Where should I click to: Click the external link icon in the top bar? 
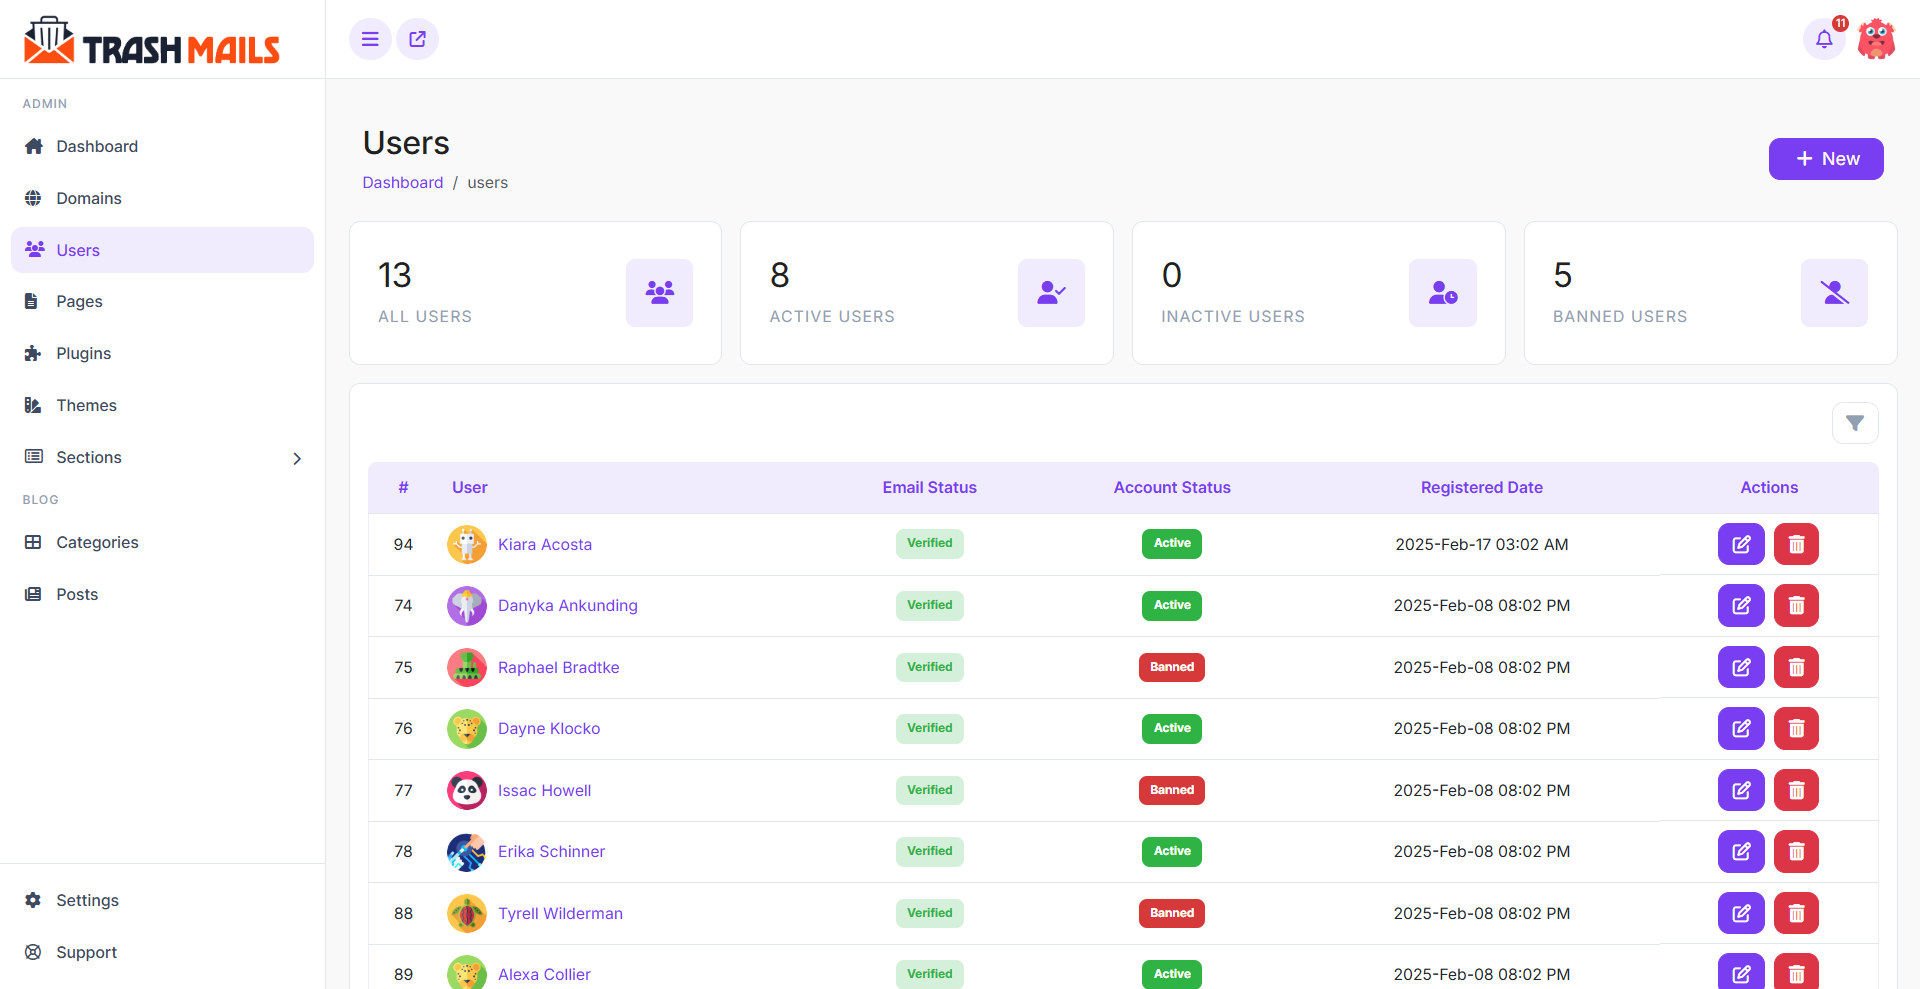417,39
